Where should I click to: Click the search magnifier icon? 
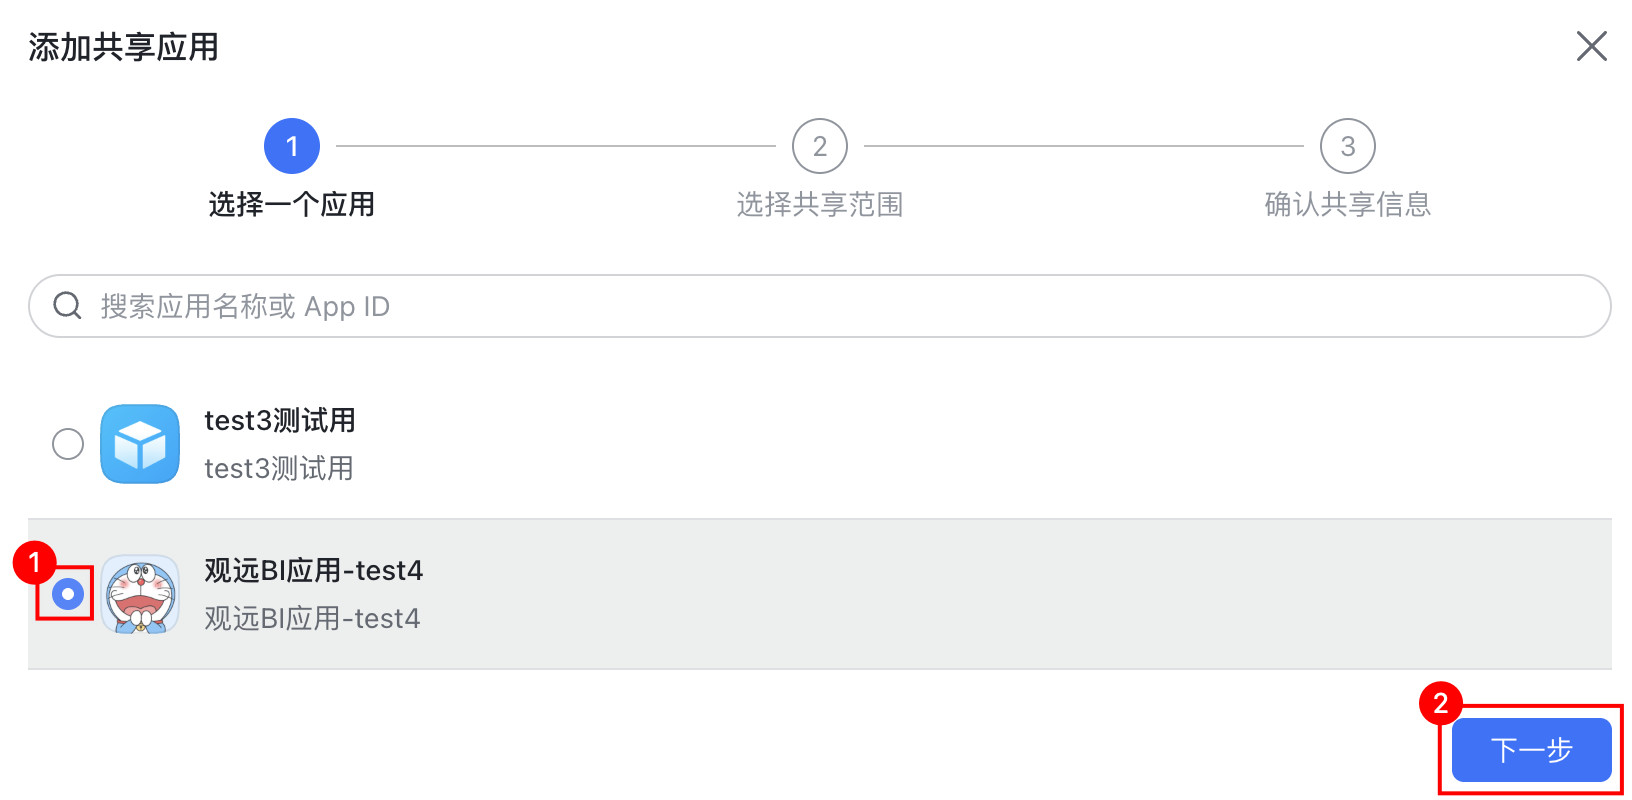pos(67,306)
